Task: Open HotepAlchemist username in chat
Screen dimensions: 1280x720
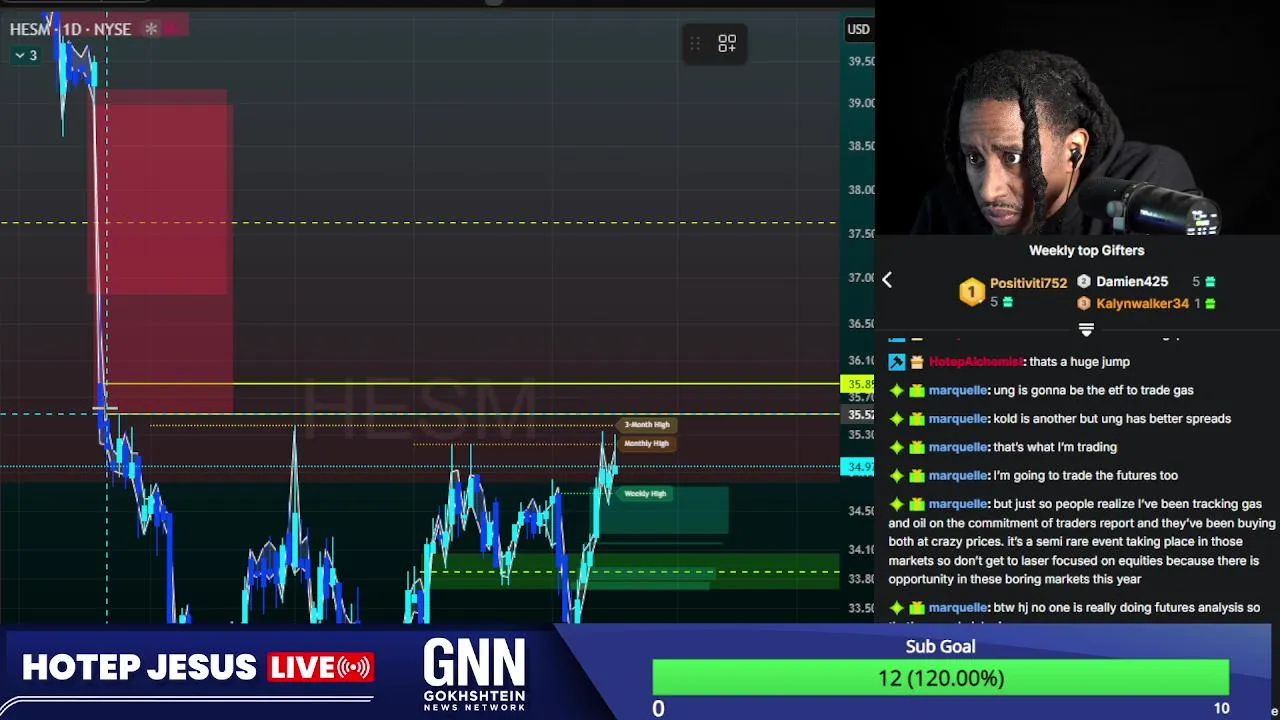Action: click(976, 362)
